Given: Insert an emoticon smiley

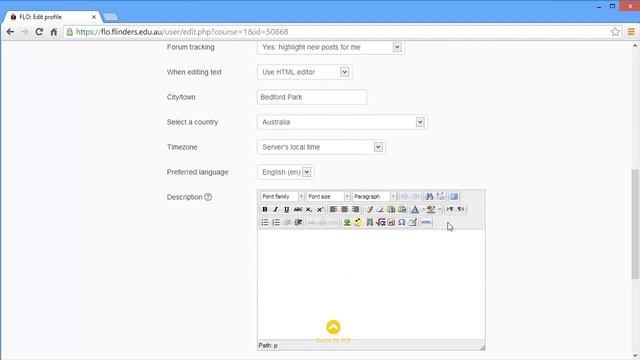Looking at the screenshot, I should (358, 222).
